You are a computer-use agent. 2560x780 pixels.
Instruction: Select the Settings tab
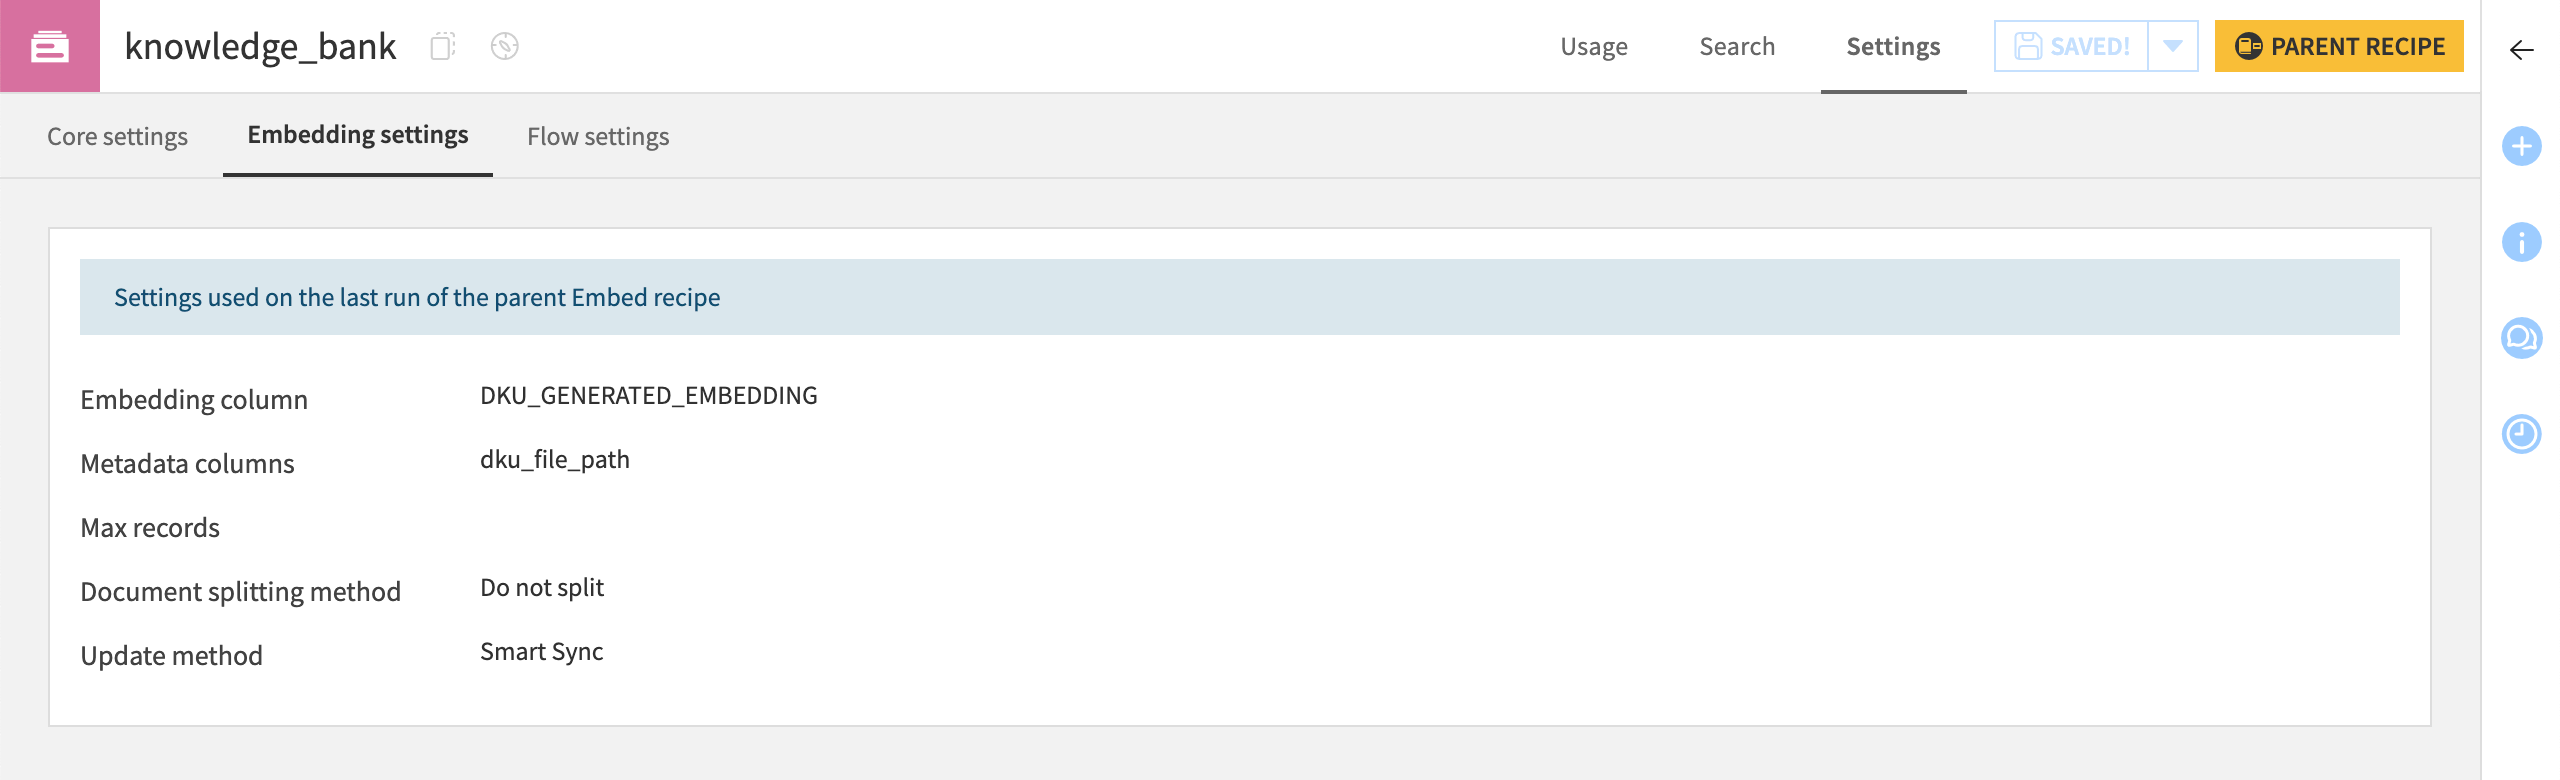pos(1893,46)
